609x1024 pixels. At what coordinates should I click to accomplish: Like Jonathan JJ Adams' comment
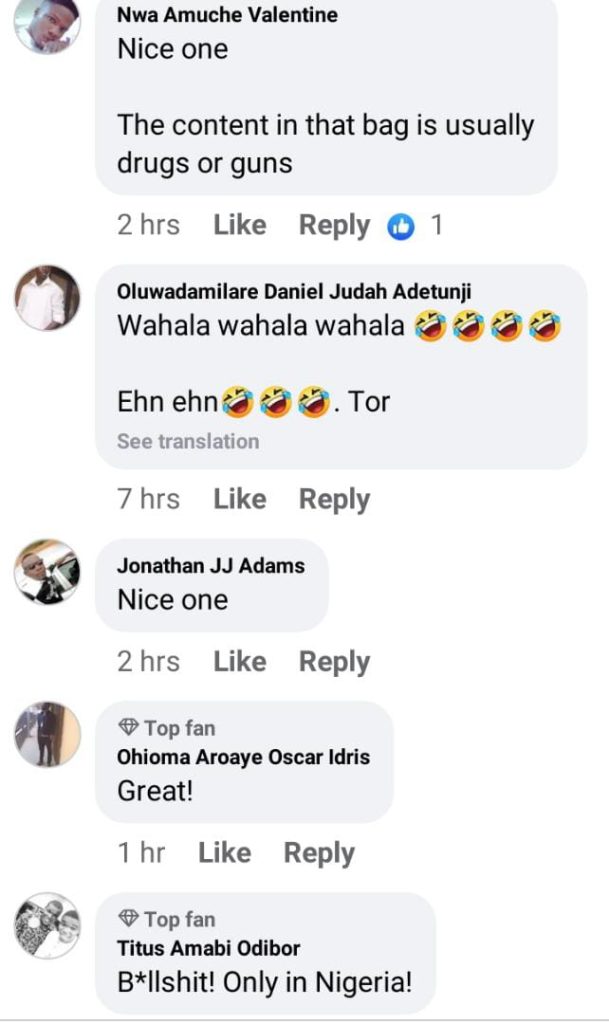pyautogui.click(x=240, y=662)
